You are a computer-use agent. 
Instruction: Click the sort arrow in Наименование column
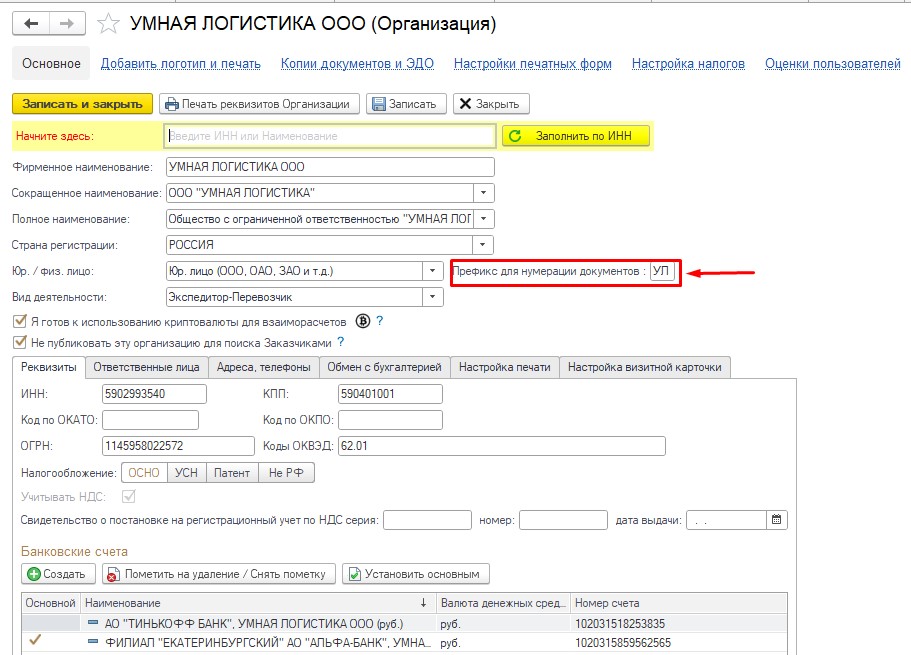[x=424, y=603]
